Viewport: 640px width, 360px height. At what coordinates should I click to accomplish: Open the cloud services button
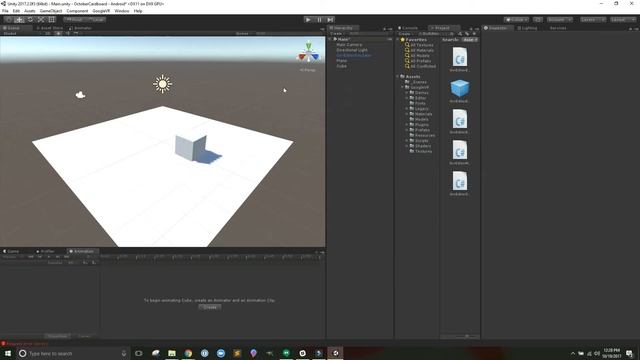click(x=538, y=19)
